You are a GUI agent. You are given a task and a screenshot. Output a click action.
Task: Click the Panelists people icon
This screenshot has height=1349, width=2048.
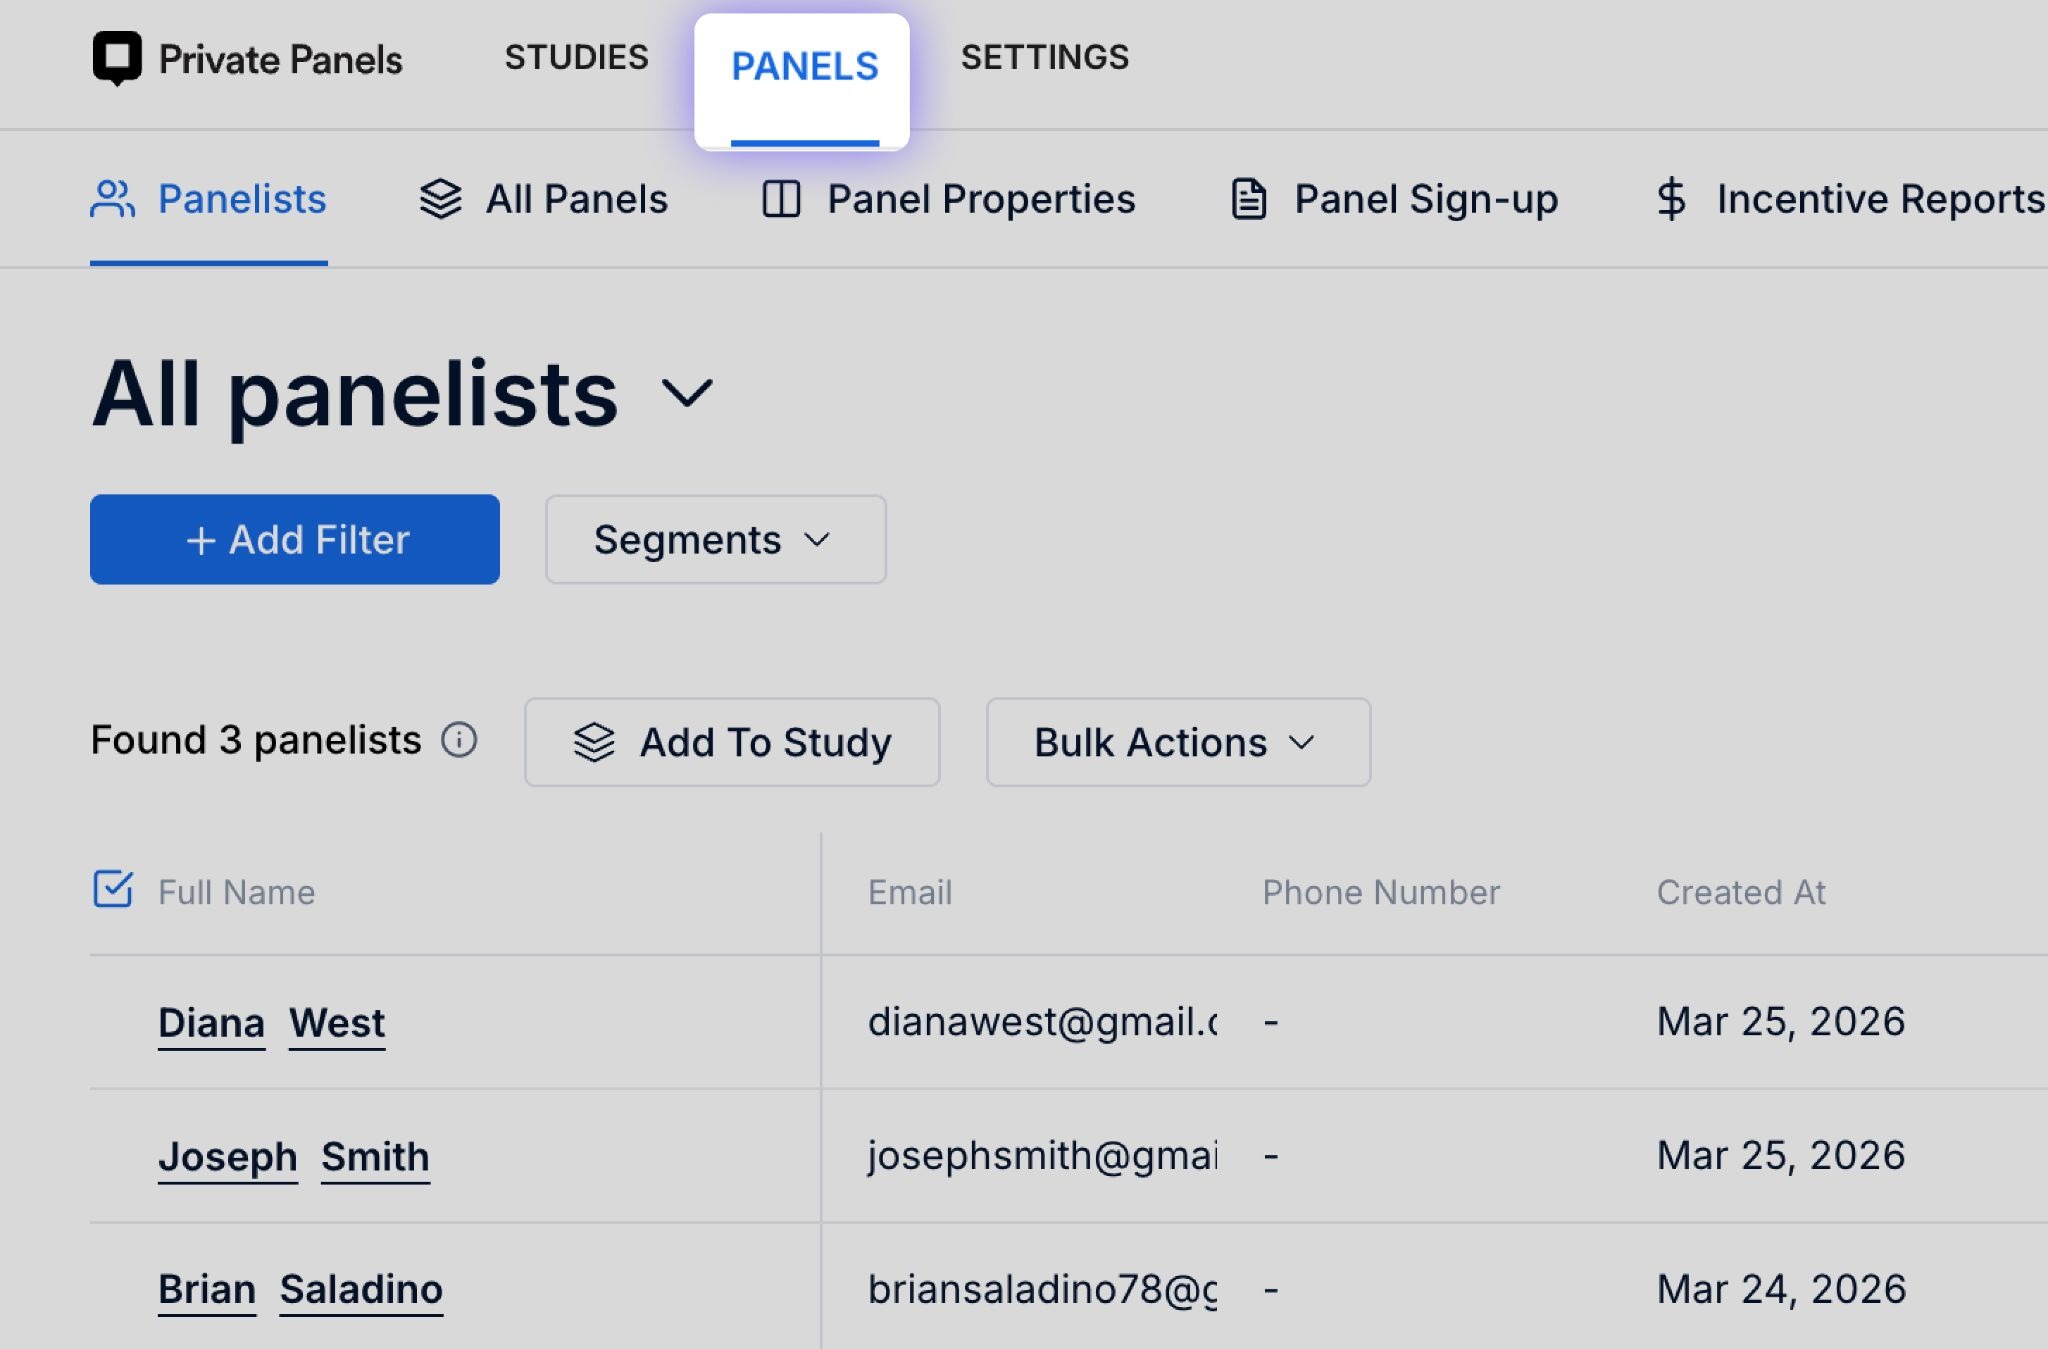pos(112,199)
